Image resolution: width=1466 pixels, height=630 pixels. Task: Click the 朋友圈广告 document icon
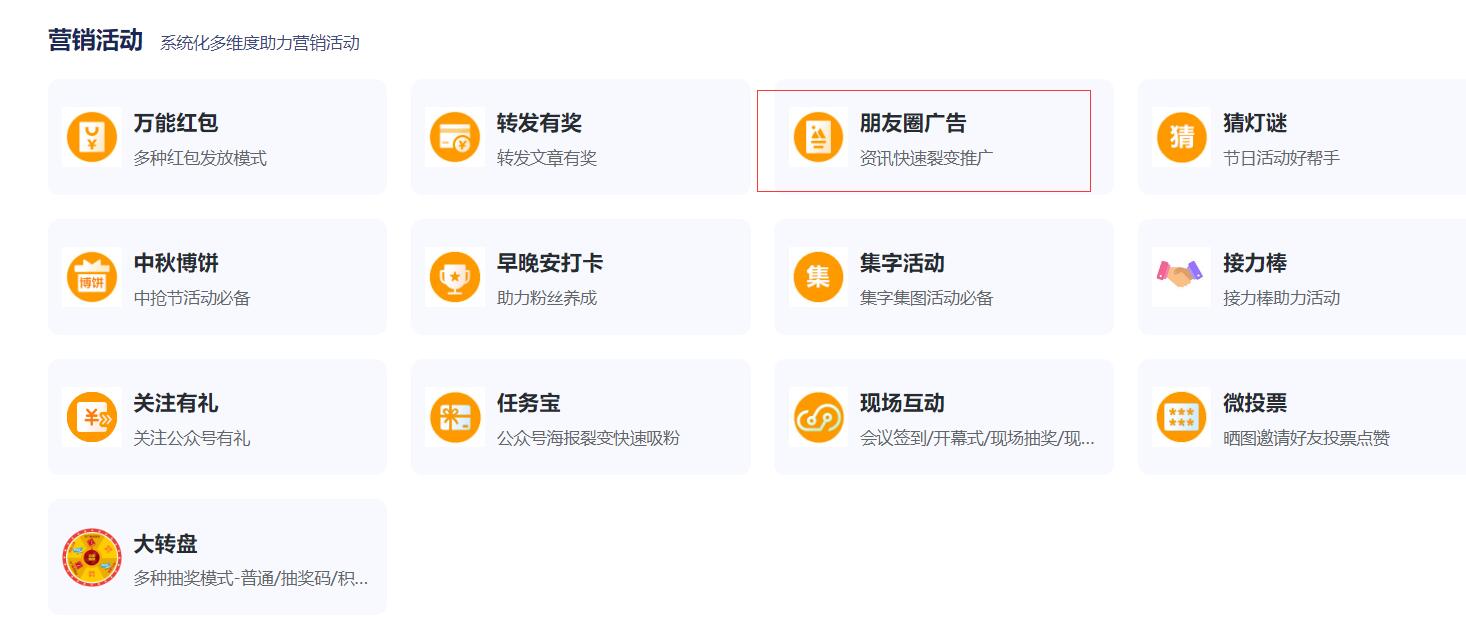click(818, 137)
